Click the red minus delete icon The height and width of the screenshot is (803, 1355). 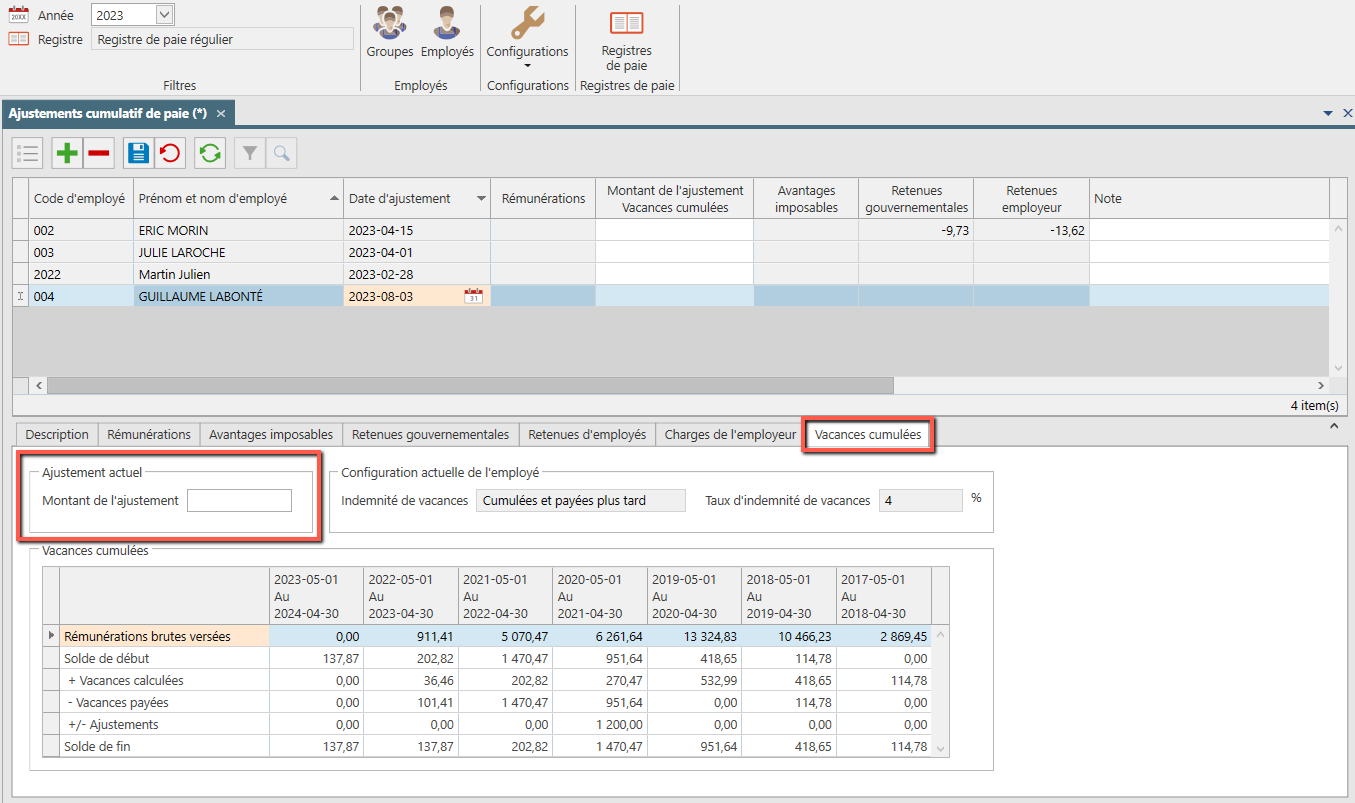[98, 153]
